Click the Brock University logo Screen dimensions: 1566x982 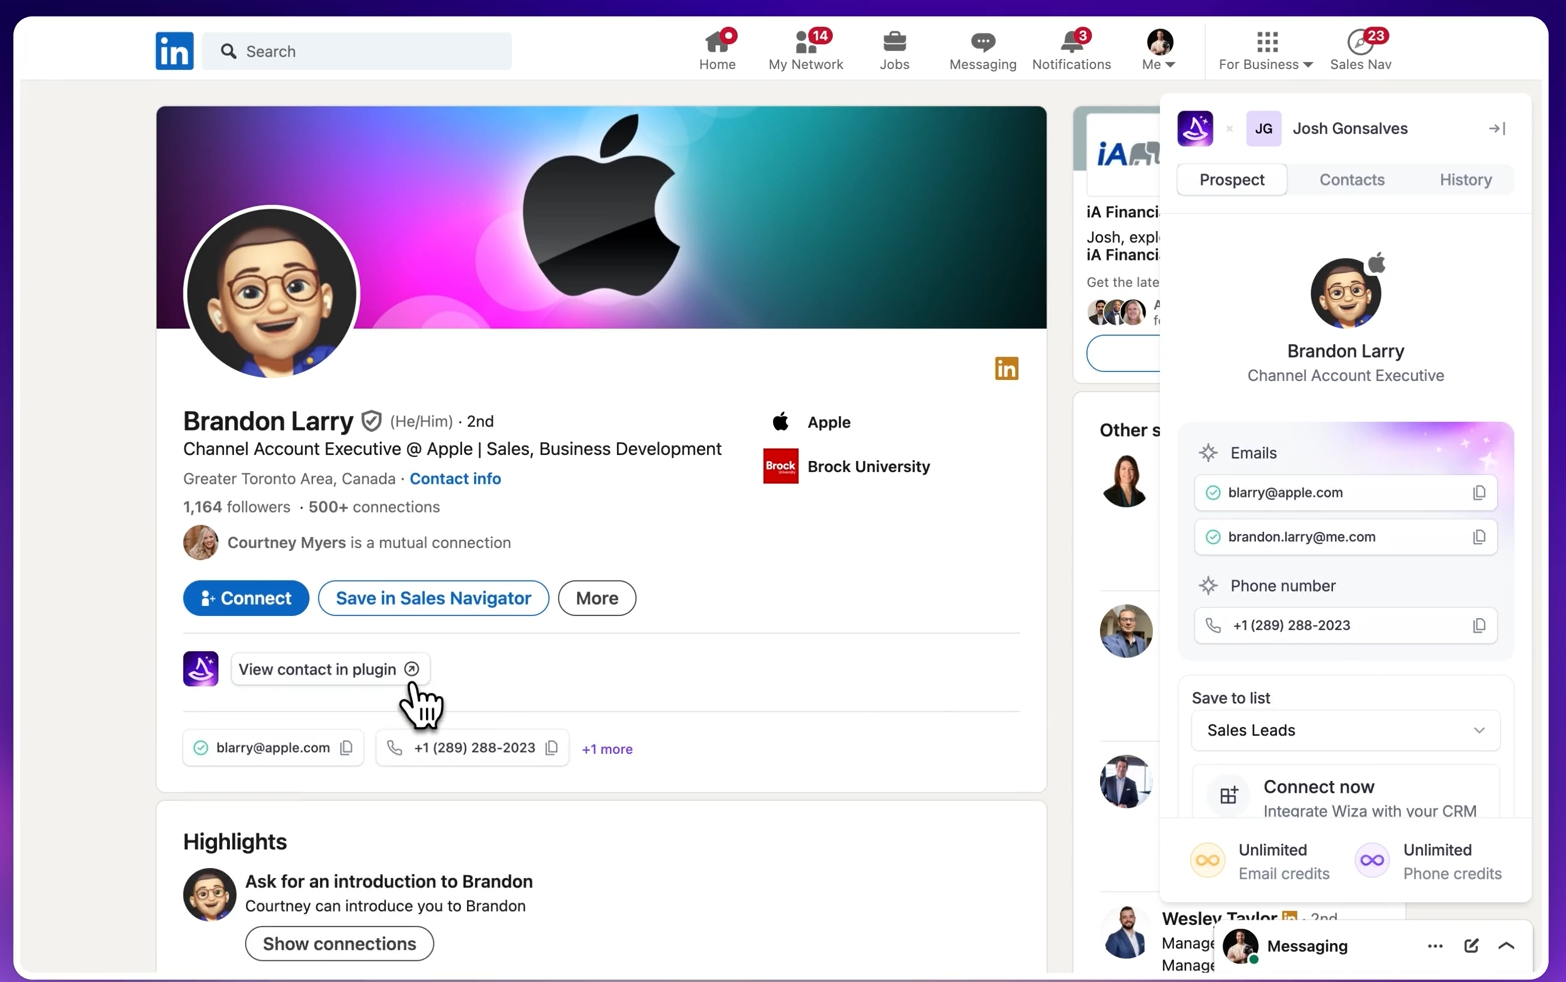click(781, 466)
